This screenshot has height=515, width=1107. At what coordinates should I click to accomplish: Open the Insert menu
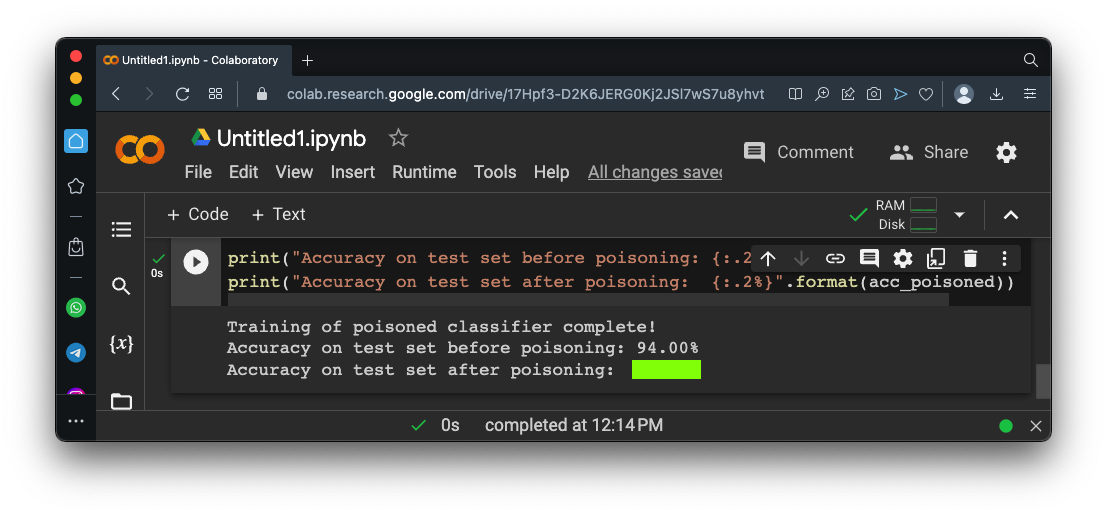(353, 172)
